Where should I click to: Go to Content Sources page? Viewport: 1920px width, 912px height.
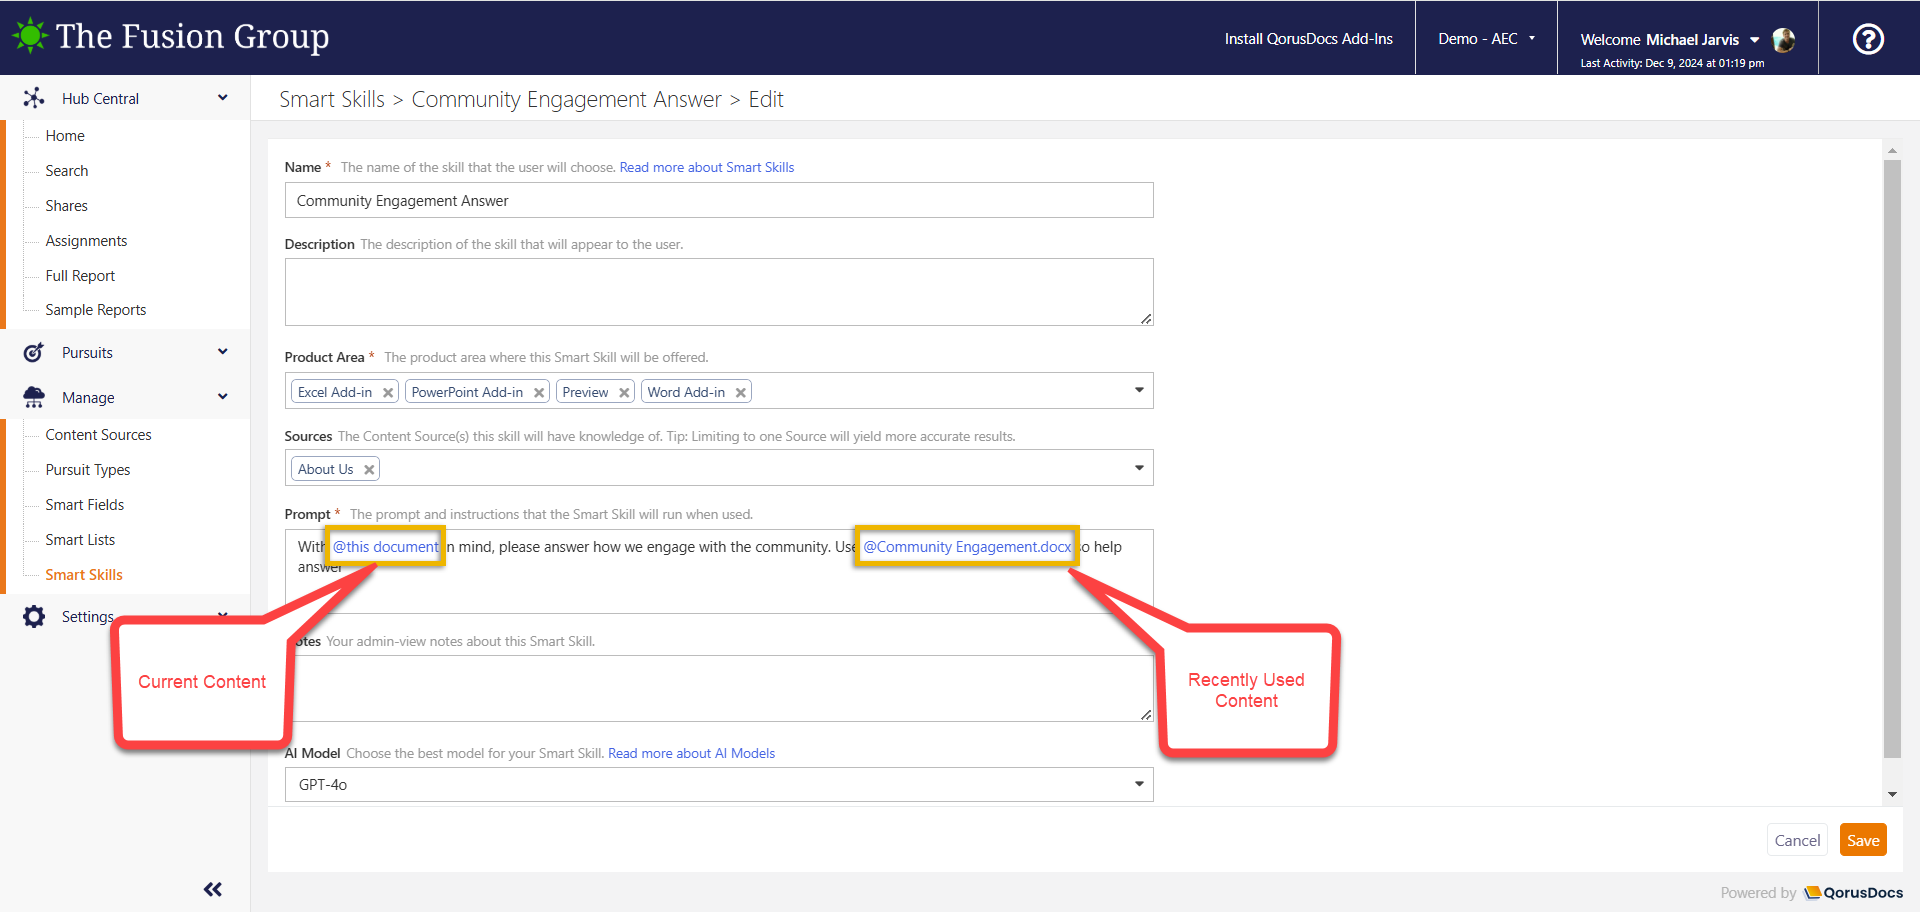tap(98, 435)
